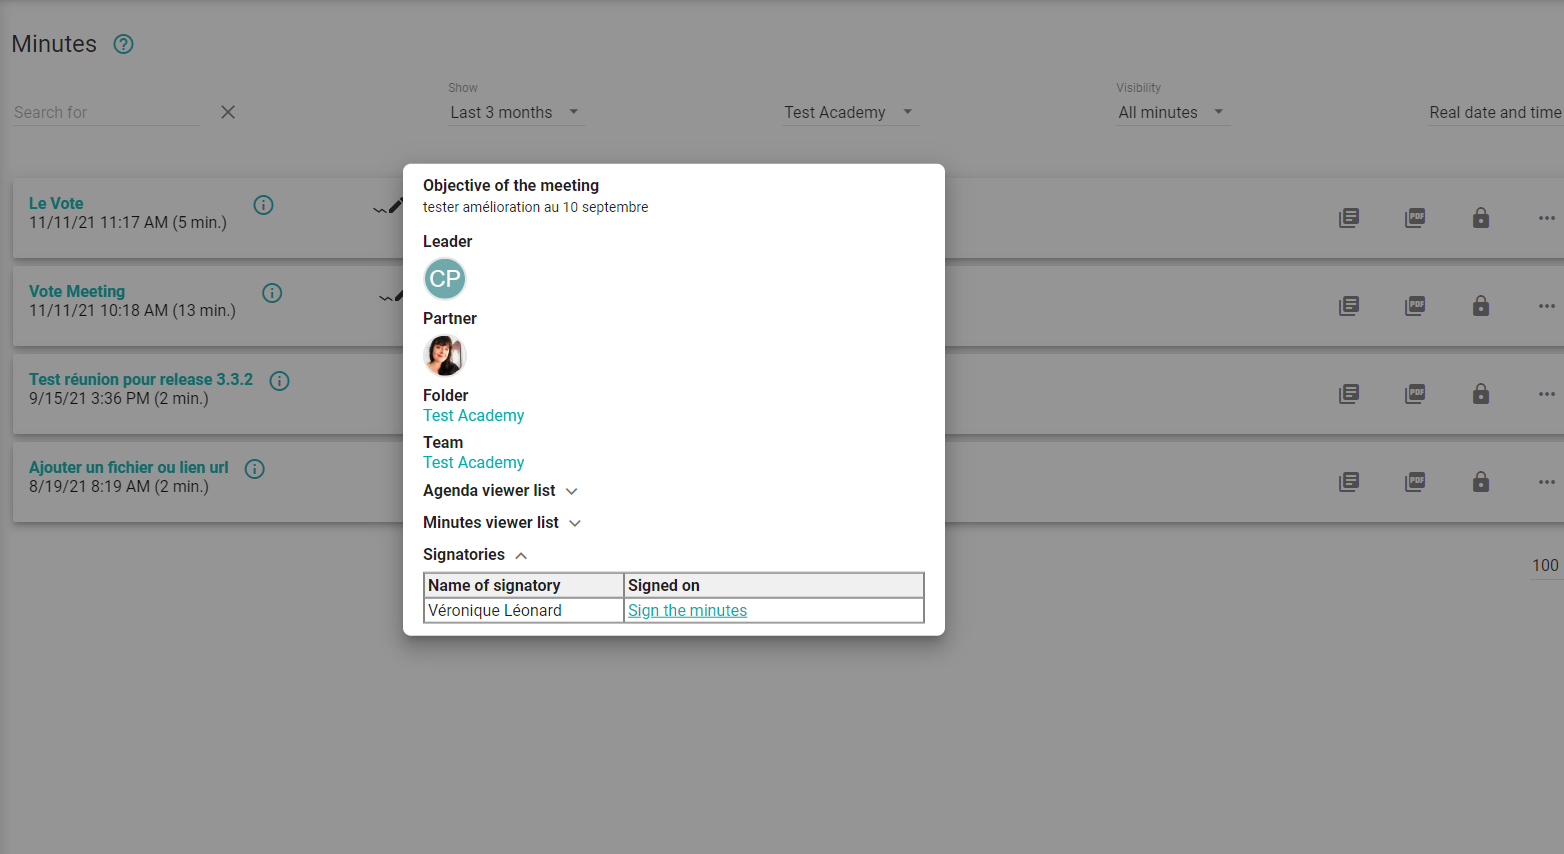1564x854 pixels.
Task: Click the Véronique Léonard signatory cell
Action: 524,611
